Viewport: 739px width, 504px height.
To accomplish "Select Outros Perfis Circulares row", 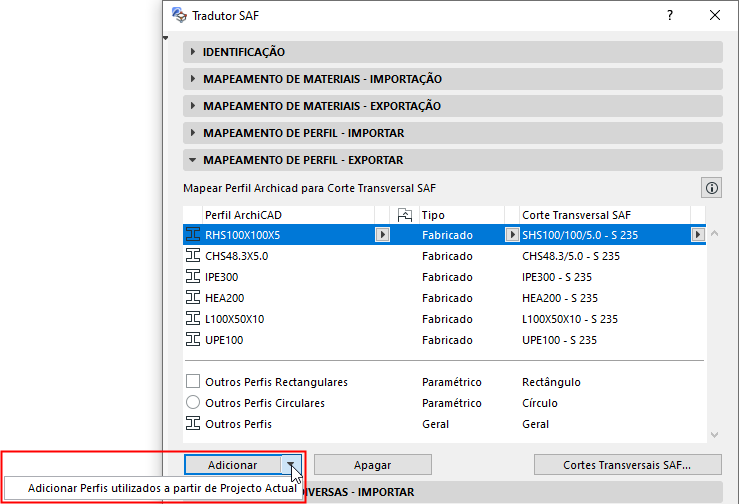I will (444, 402).
